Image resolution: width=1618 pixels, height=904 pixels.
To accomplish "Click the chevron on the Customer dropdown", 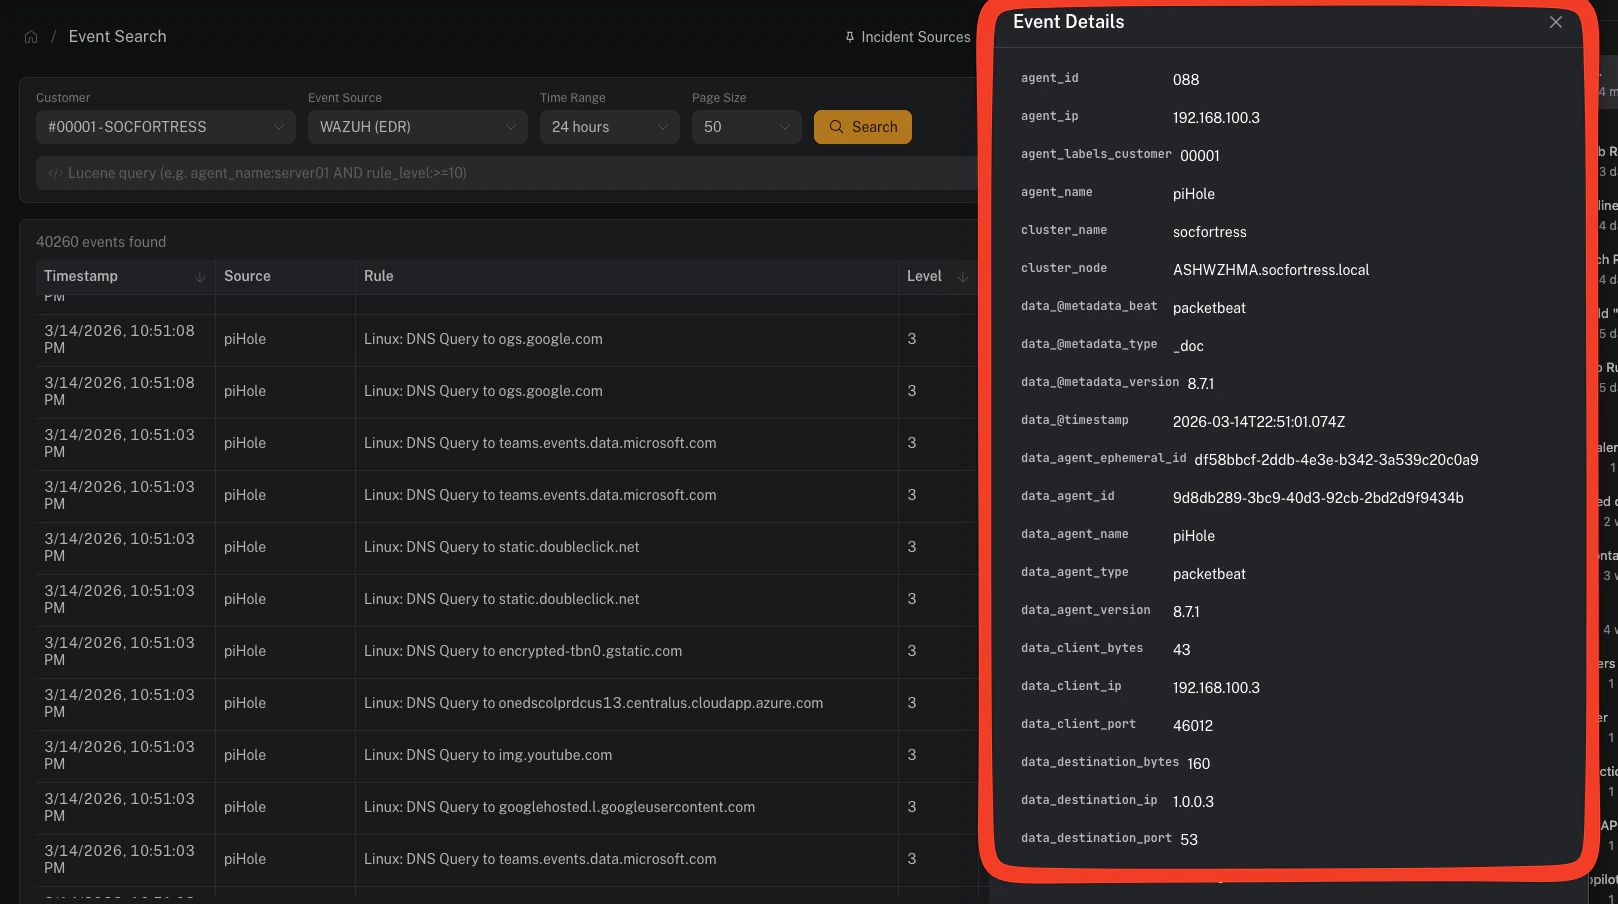I will pos(279,127).
